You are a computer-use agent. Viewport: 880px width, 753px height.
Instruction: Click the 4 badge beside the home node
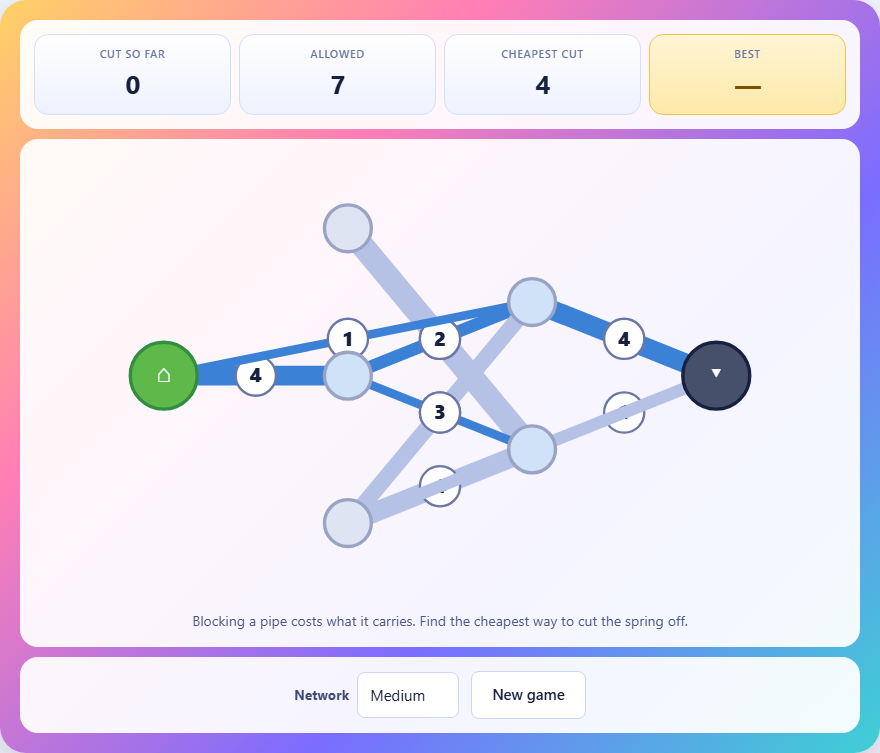point(256,375)
